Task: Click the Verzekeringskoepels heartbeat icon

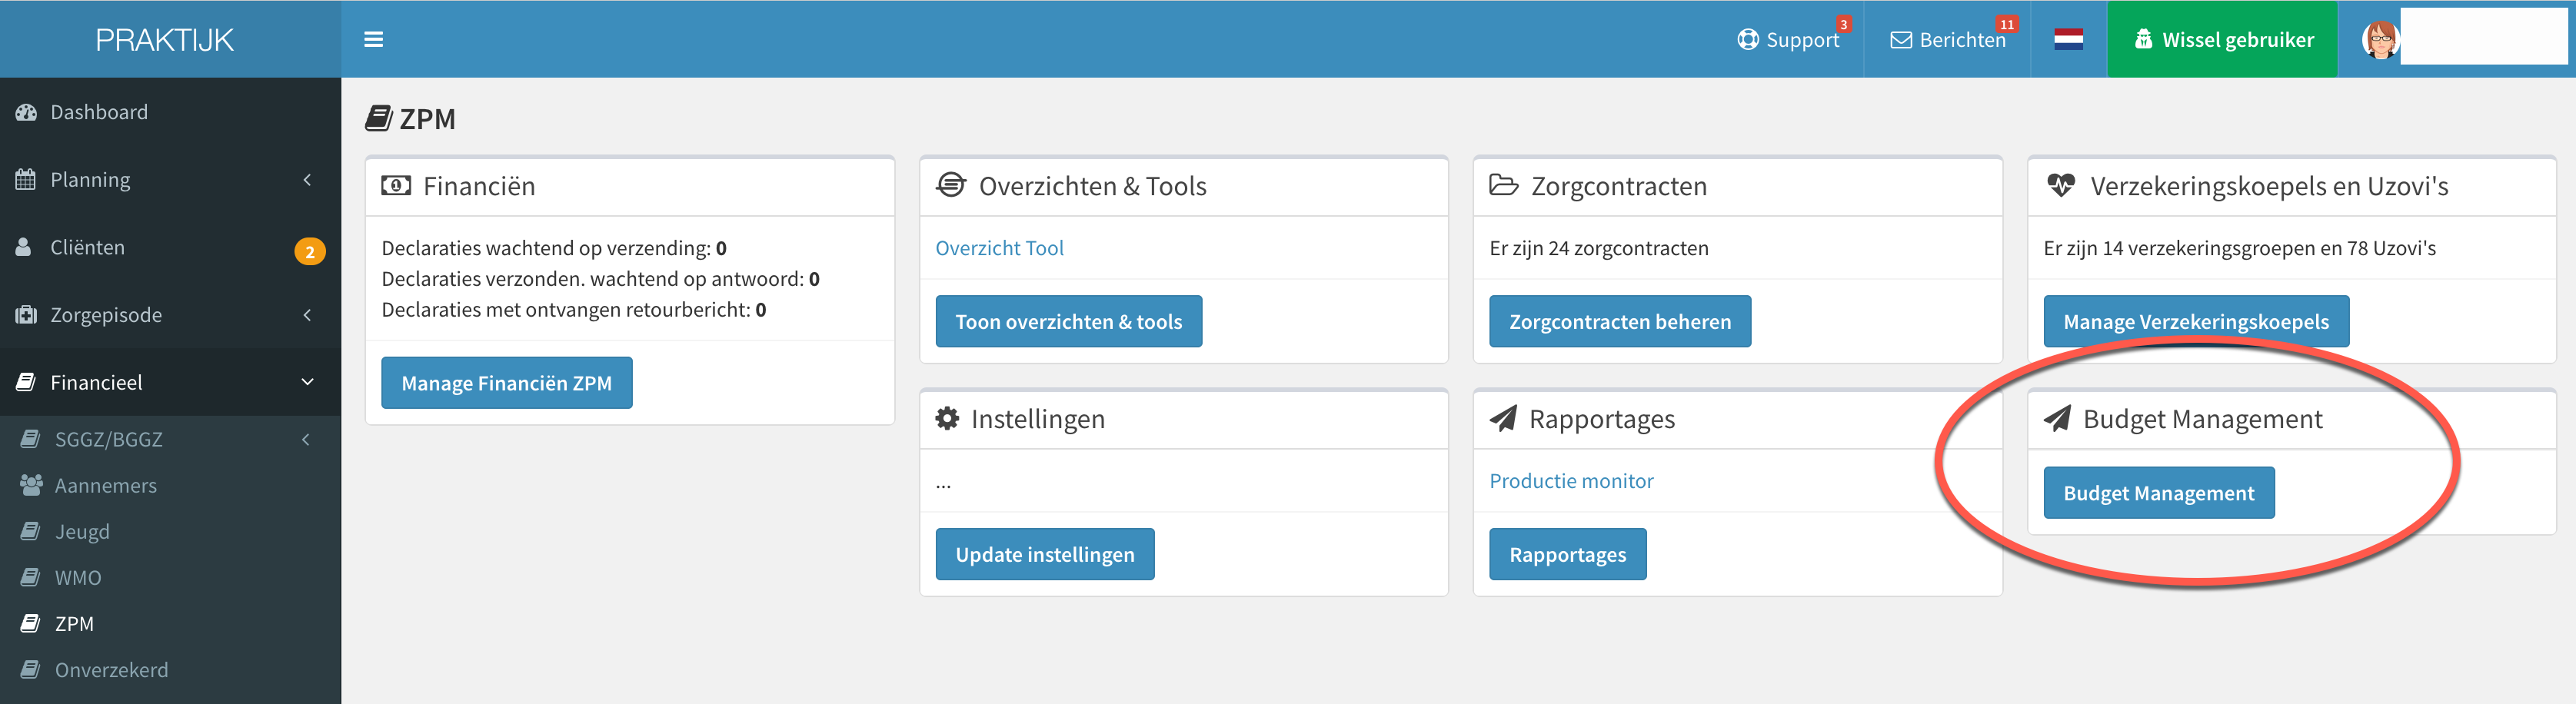Action: [x=2061, y=185]
